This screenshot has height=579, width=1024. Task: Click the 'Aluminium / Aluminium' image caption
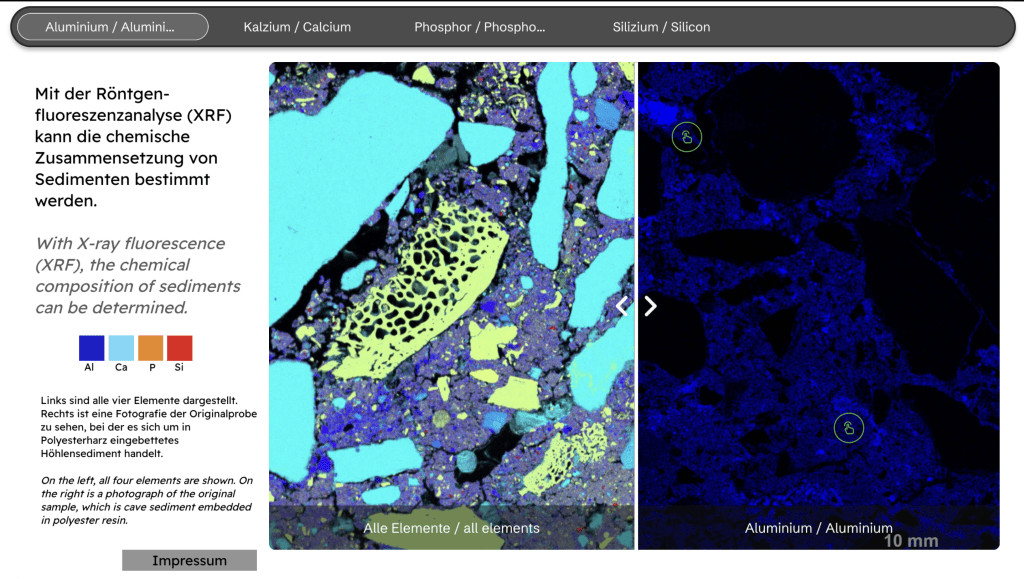click(818, 528)
